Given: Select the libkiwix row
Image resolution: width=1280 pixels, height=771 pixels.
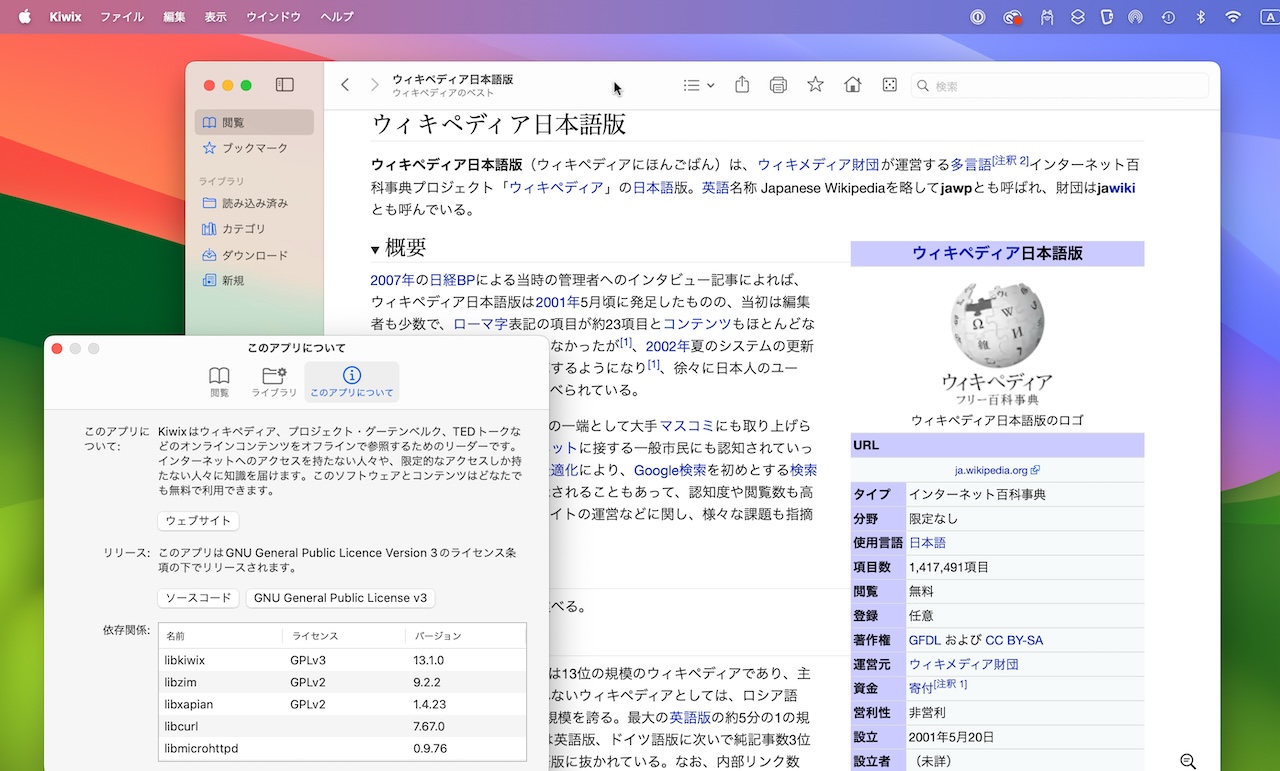Looking at the screenshot, I should tap(343, 660).
